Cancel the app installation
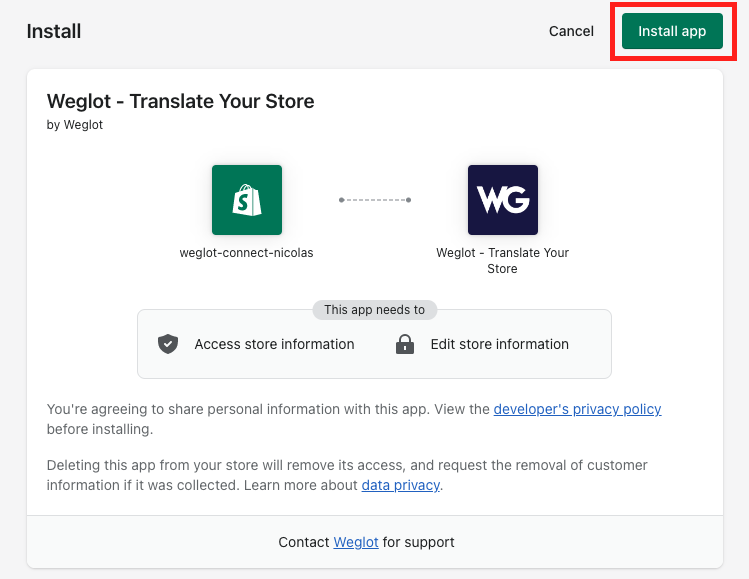 (x=571, y=31)
